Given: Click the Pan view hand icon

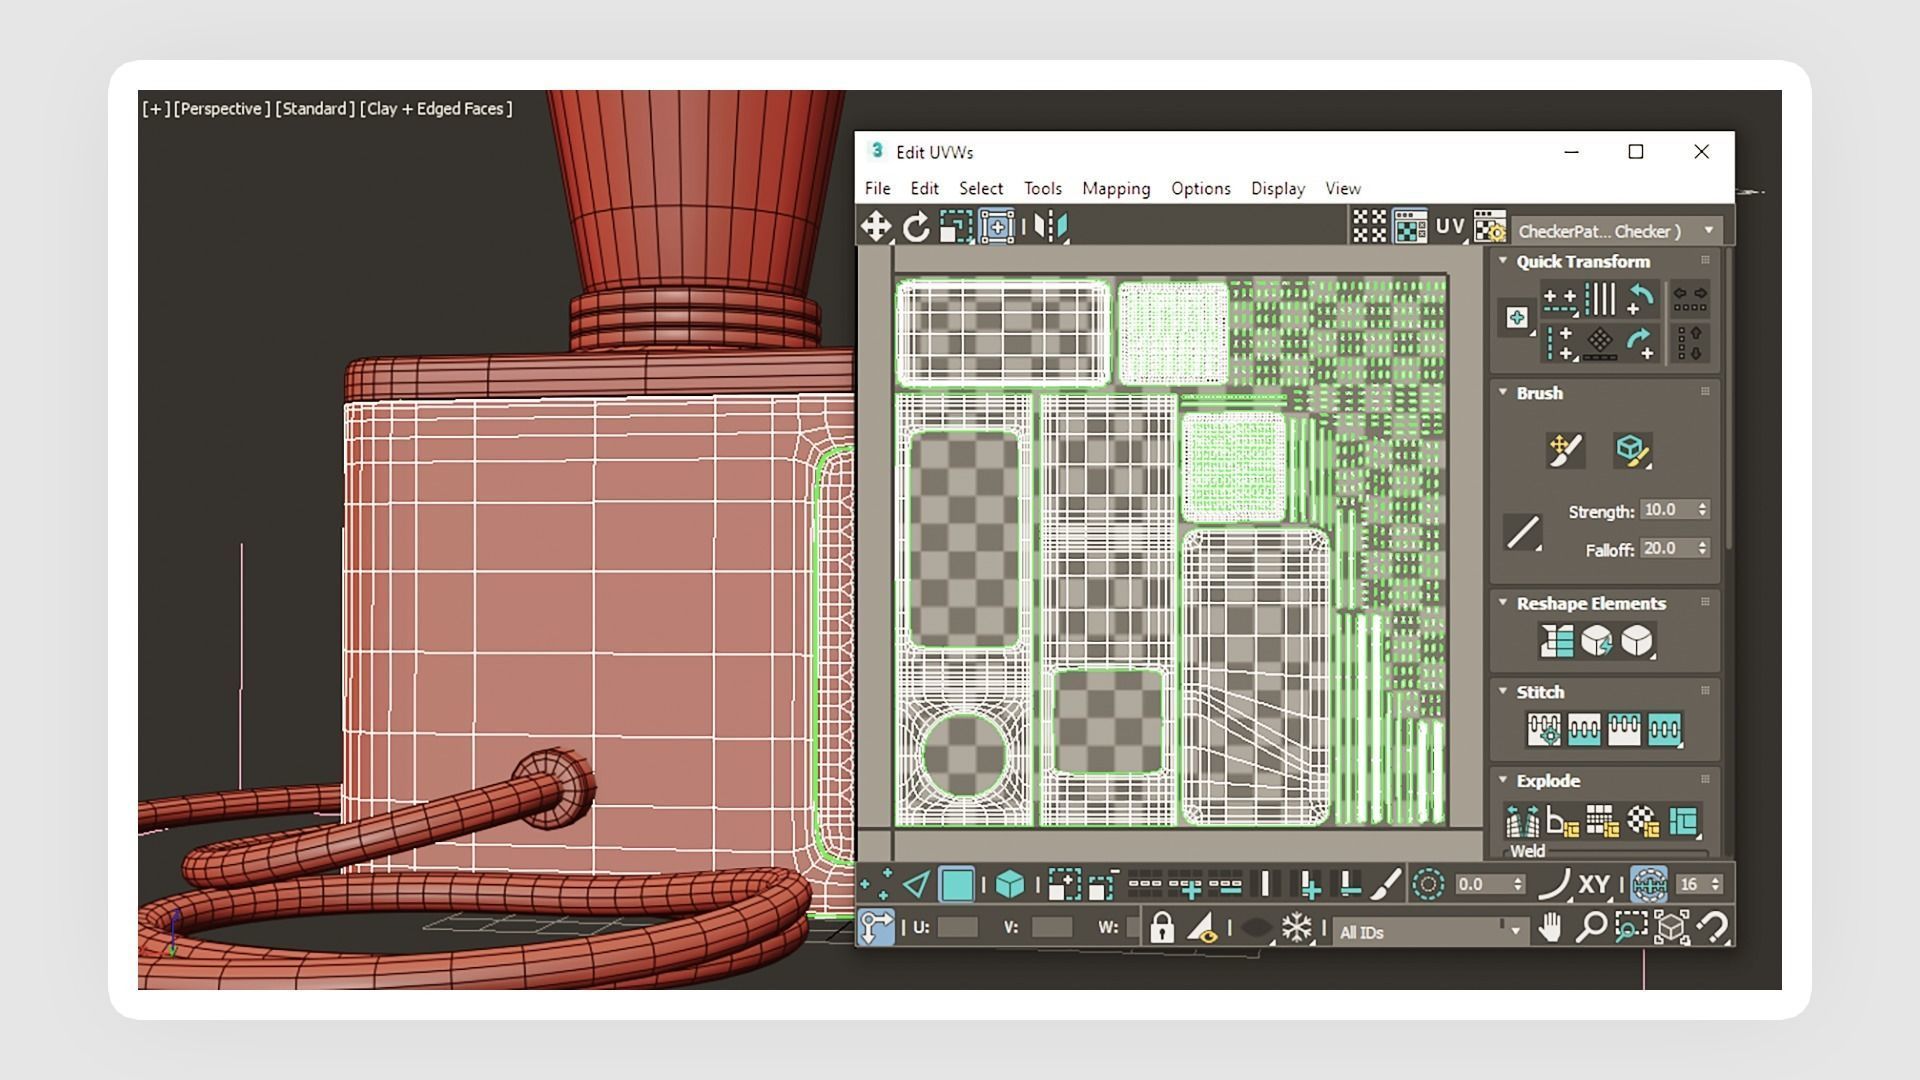Looking at the screenshot, I should [1550, 929].
